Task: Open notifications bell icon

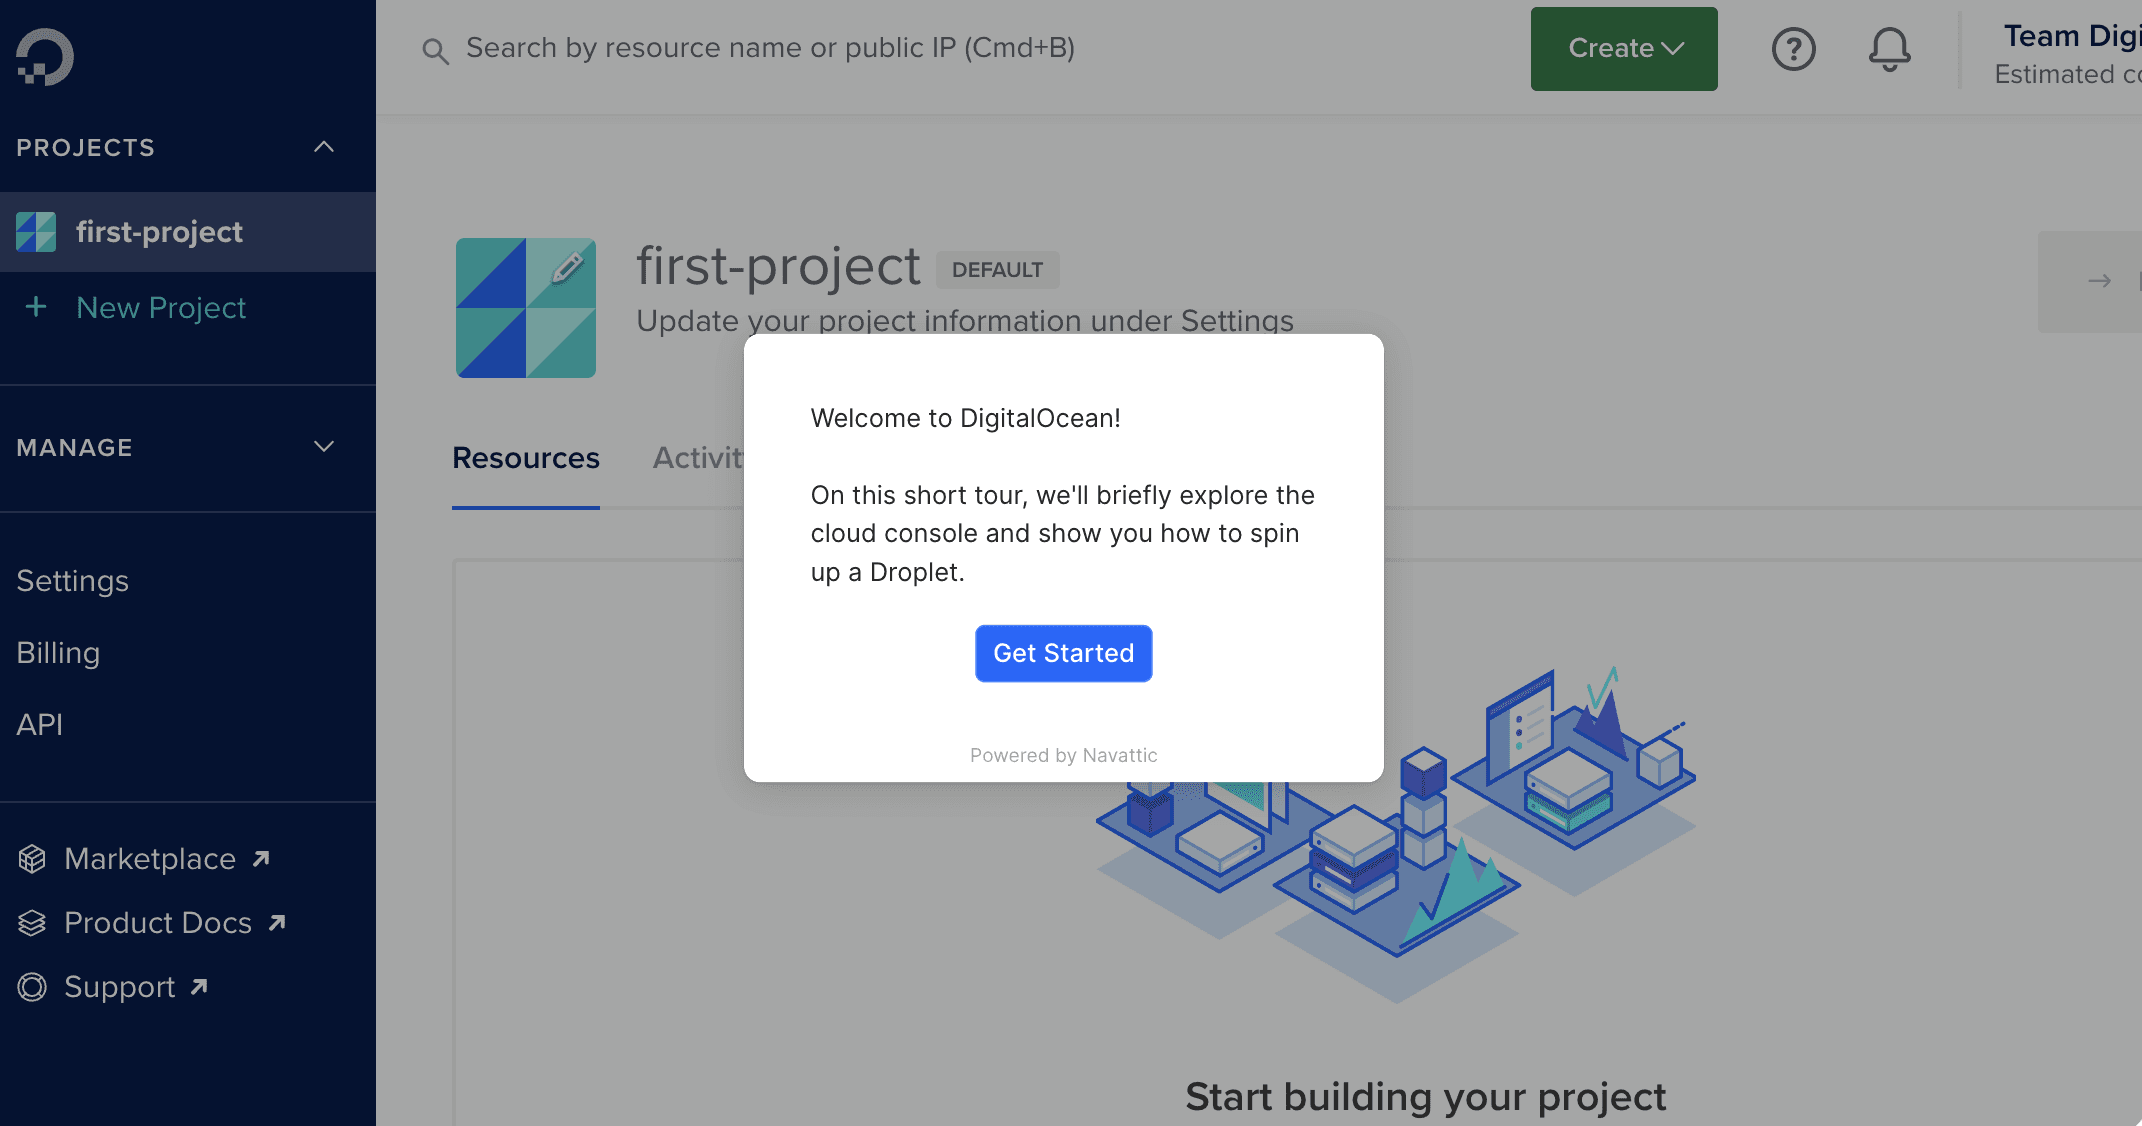Action: click(1889, 49)
